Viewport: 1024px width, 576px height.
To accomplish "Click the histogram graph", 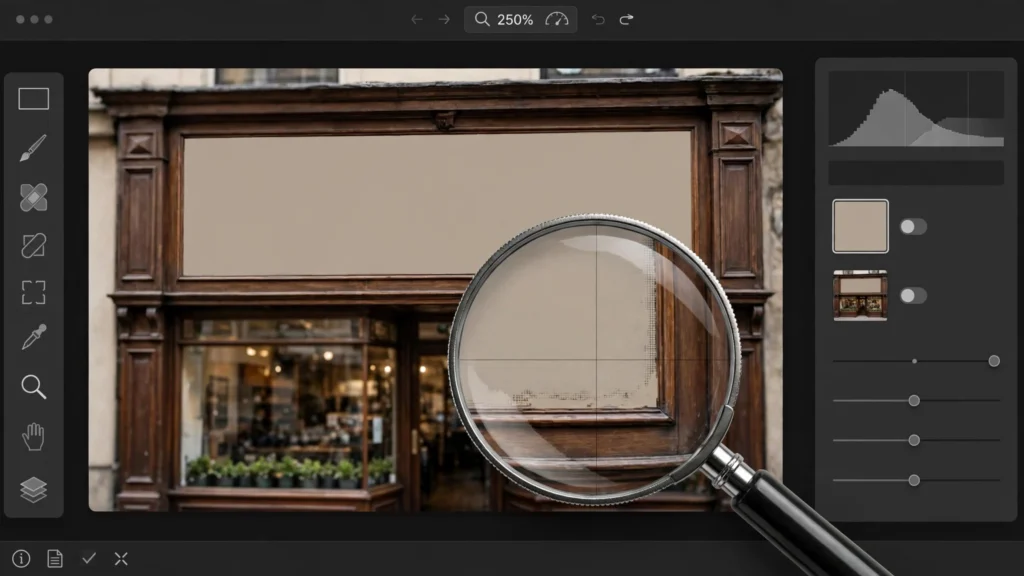I will [916, 108].
